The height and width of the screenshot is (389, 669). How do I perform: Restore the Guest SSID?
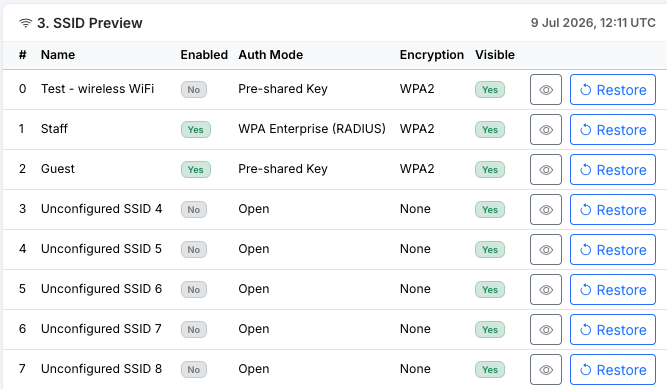point(613,170)
